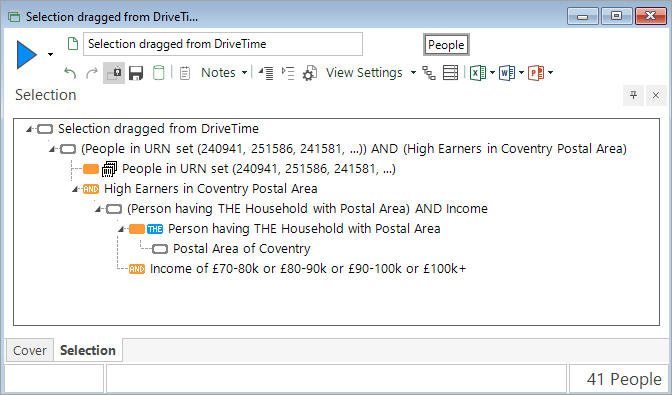The image size is (672, 395).
Task: Open the Notes dropdown arrow
Action: (244, 73)
